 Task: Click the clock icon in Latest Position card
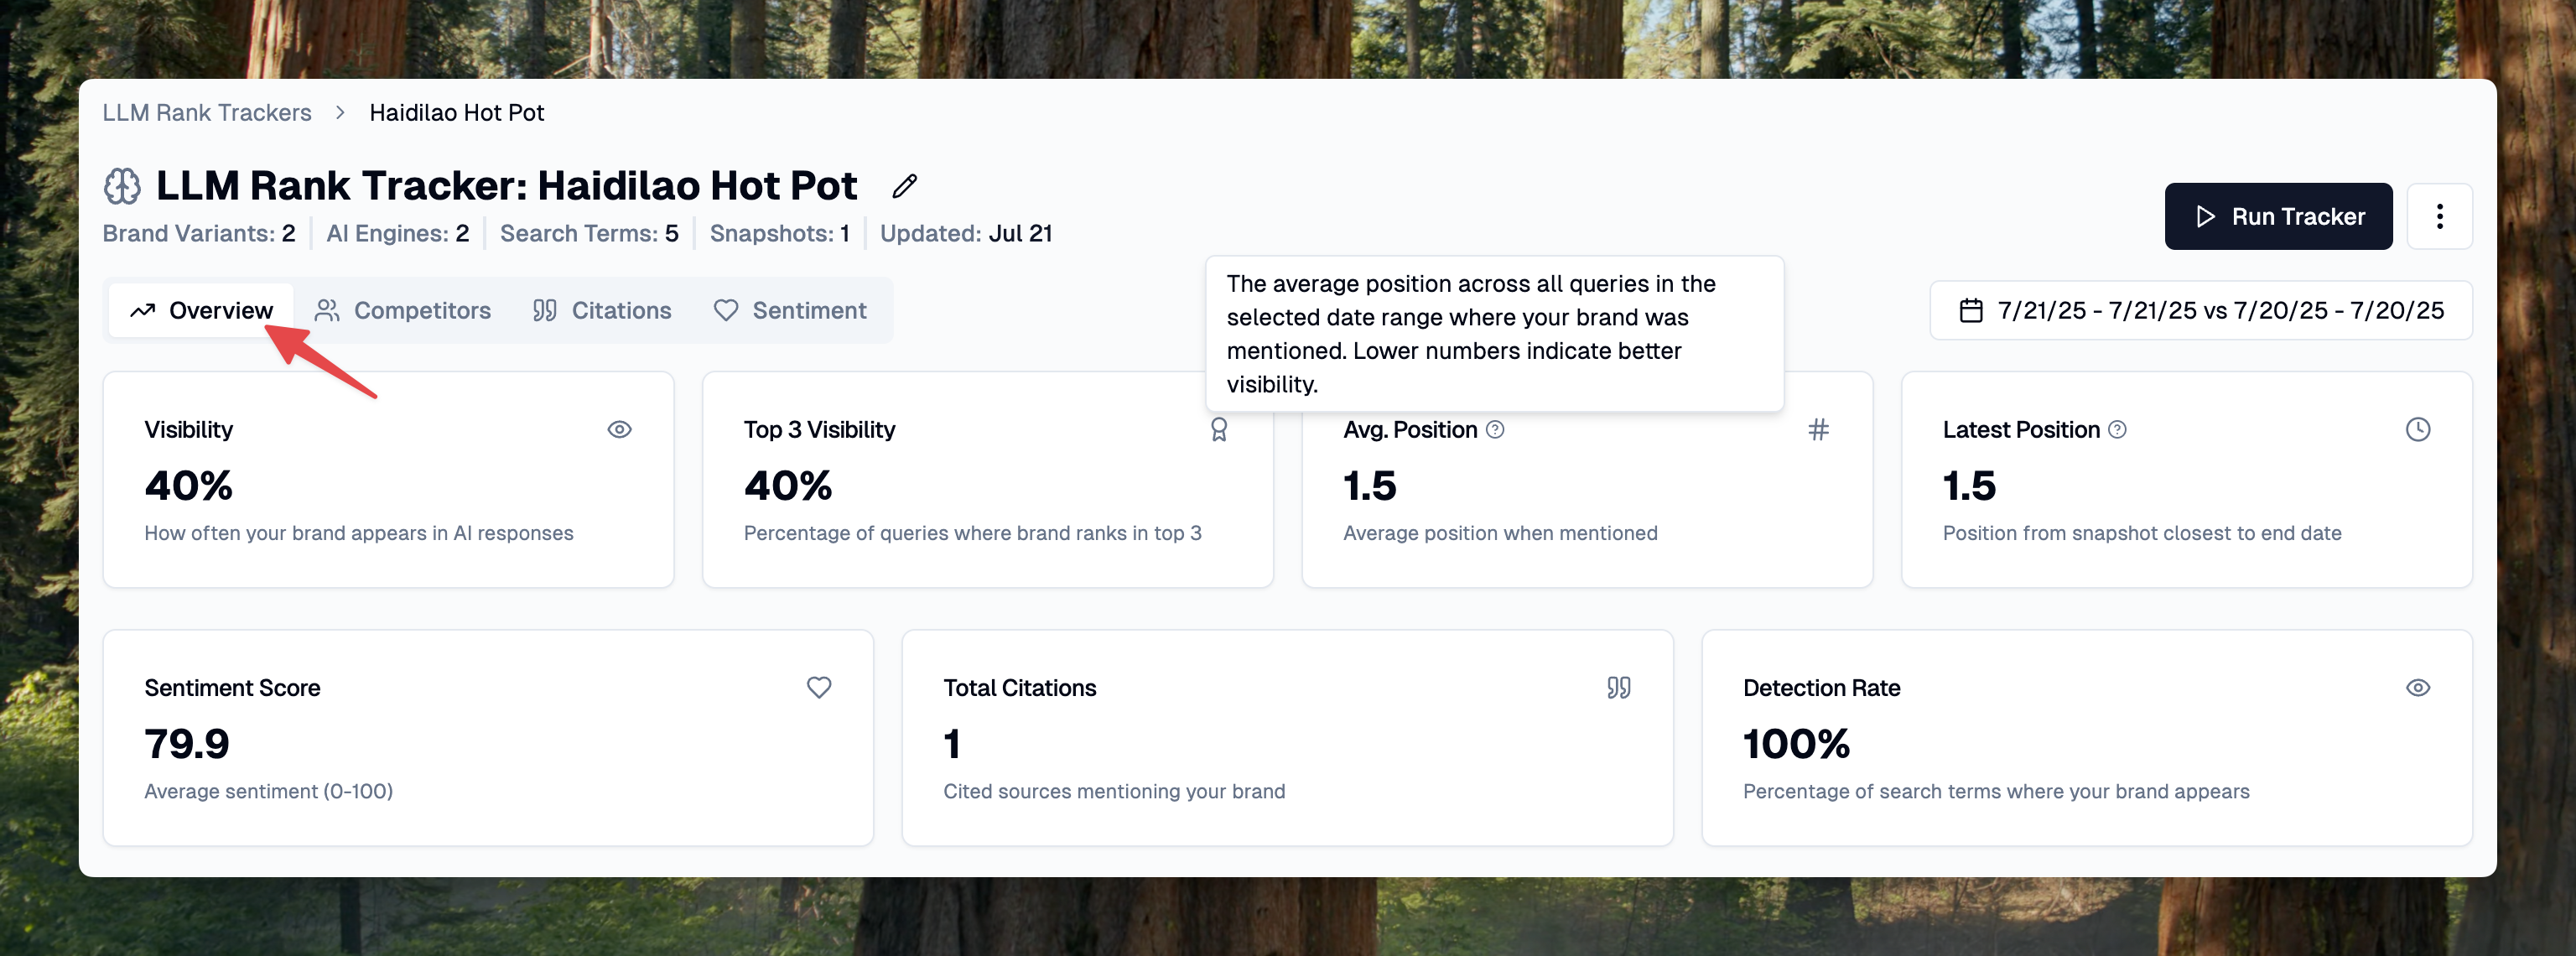pyautogui.click(x=2417, y=430)
